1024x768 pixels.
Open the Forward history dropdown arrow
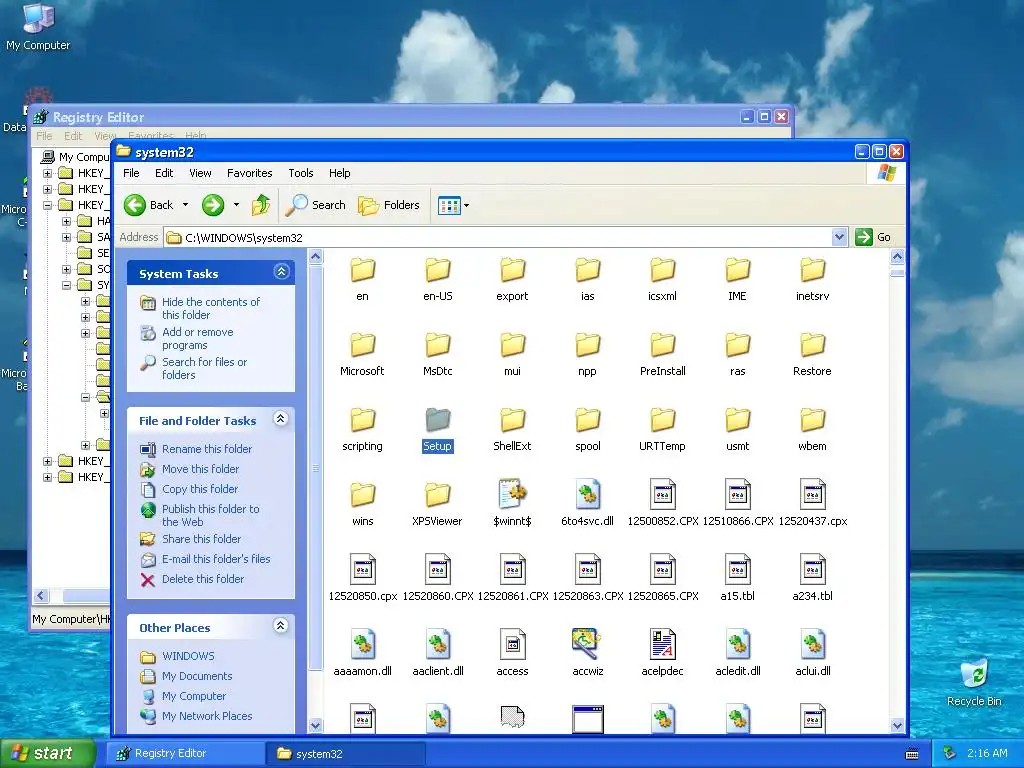click(236, 205)
